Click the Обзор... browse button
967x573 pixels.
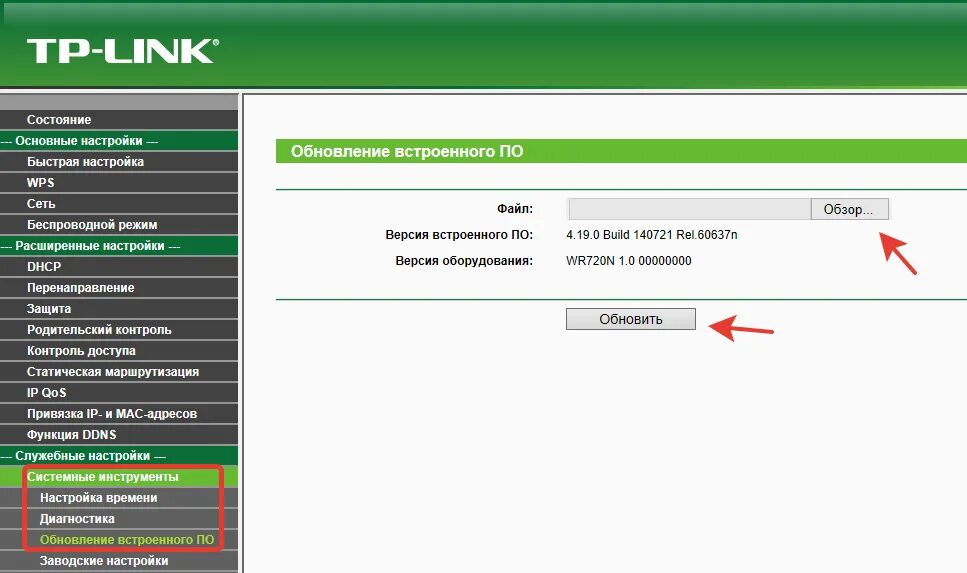(849, 209)
